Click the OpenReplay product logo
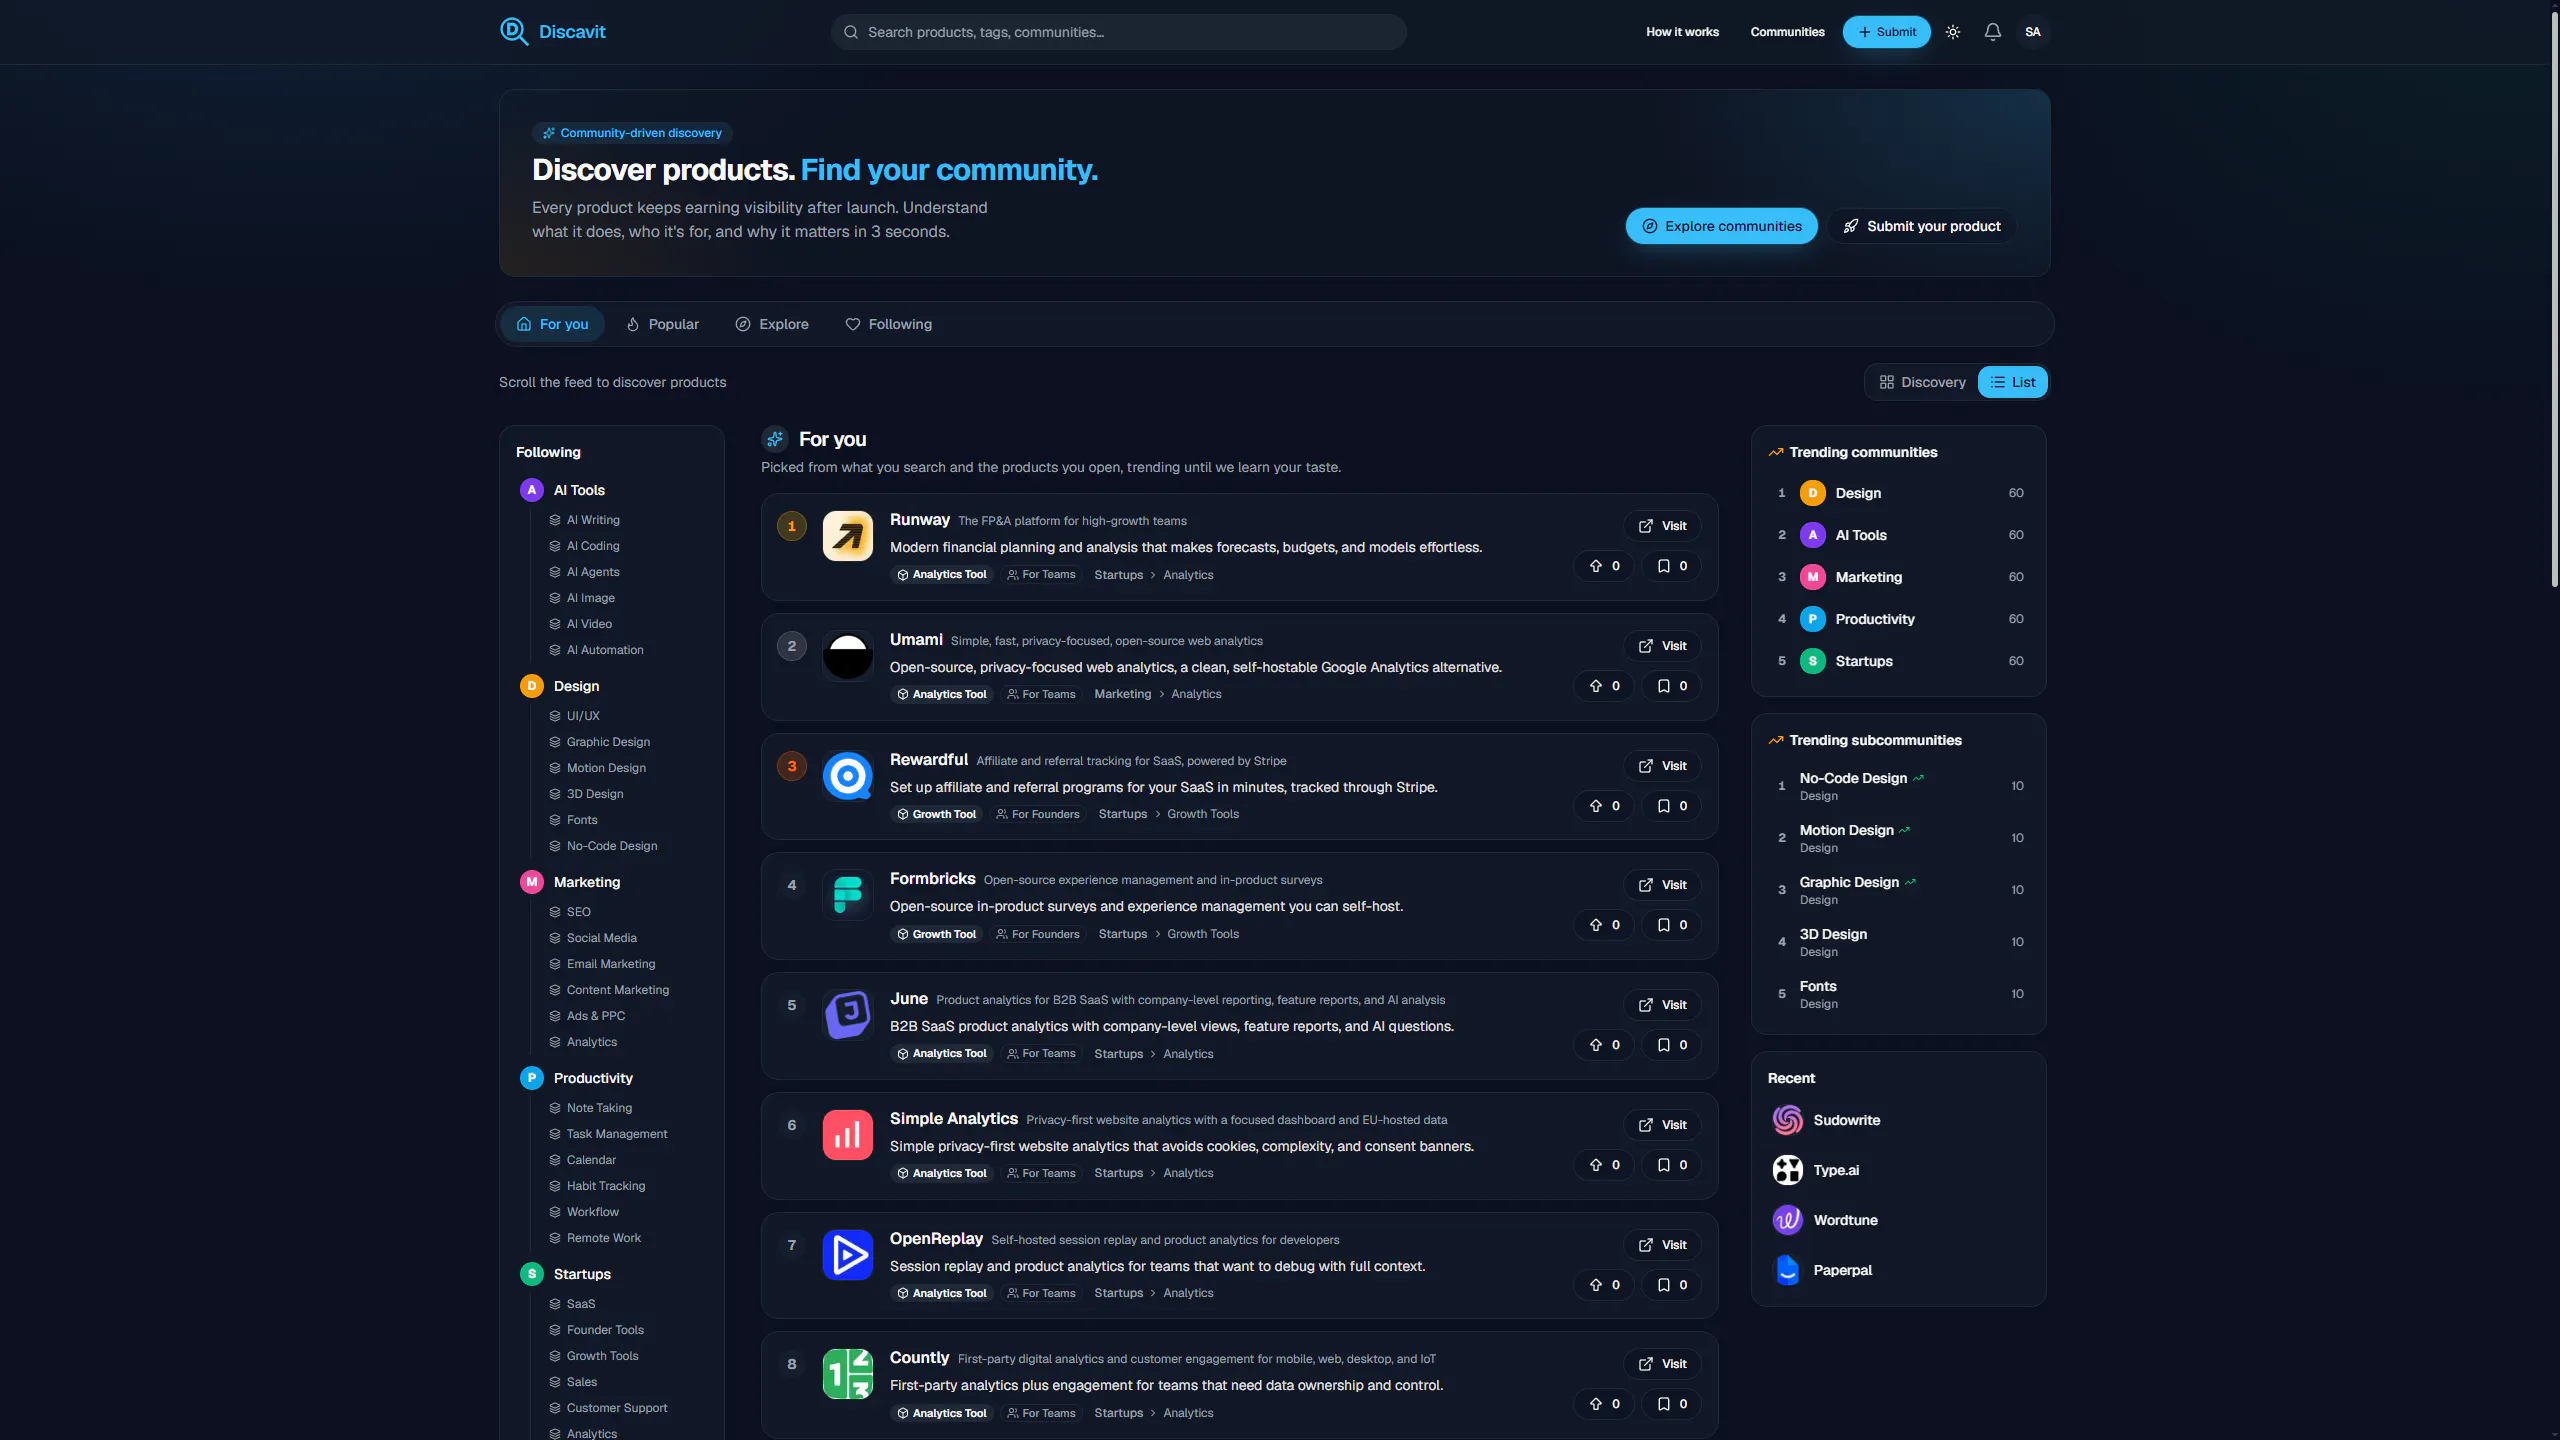2560x1440 pixels. pos(848,1255)
